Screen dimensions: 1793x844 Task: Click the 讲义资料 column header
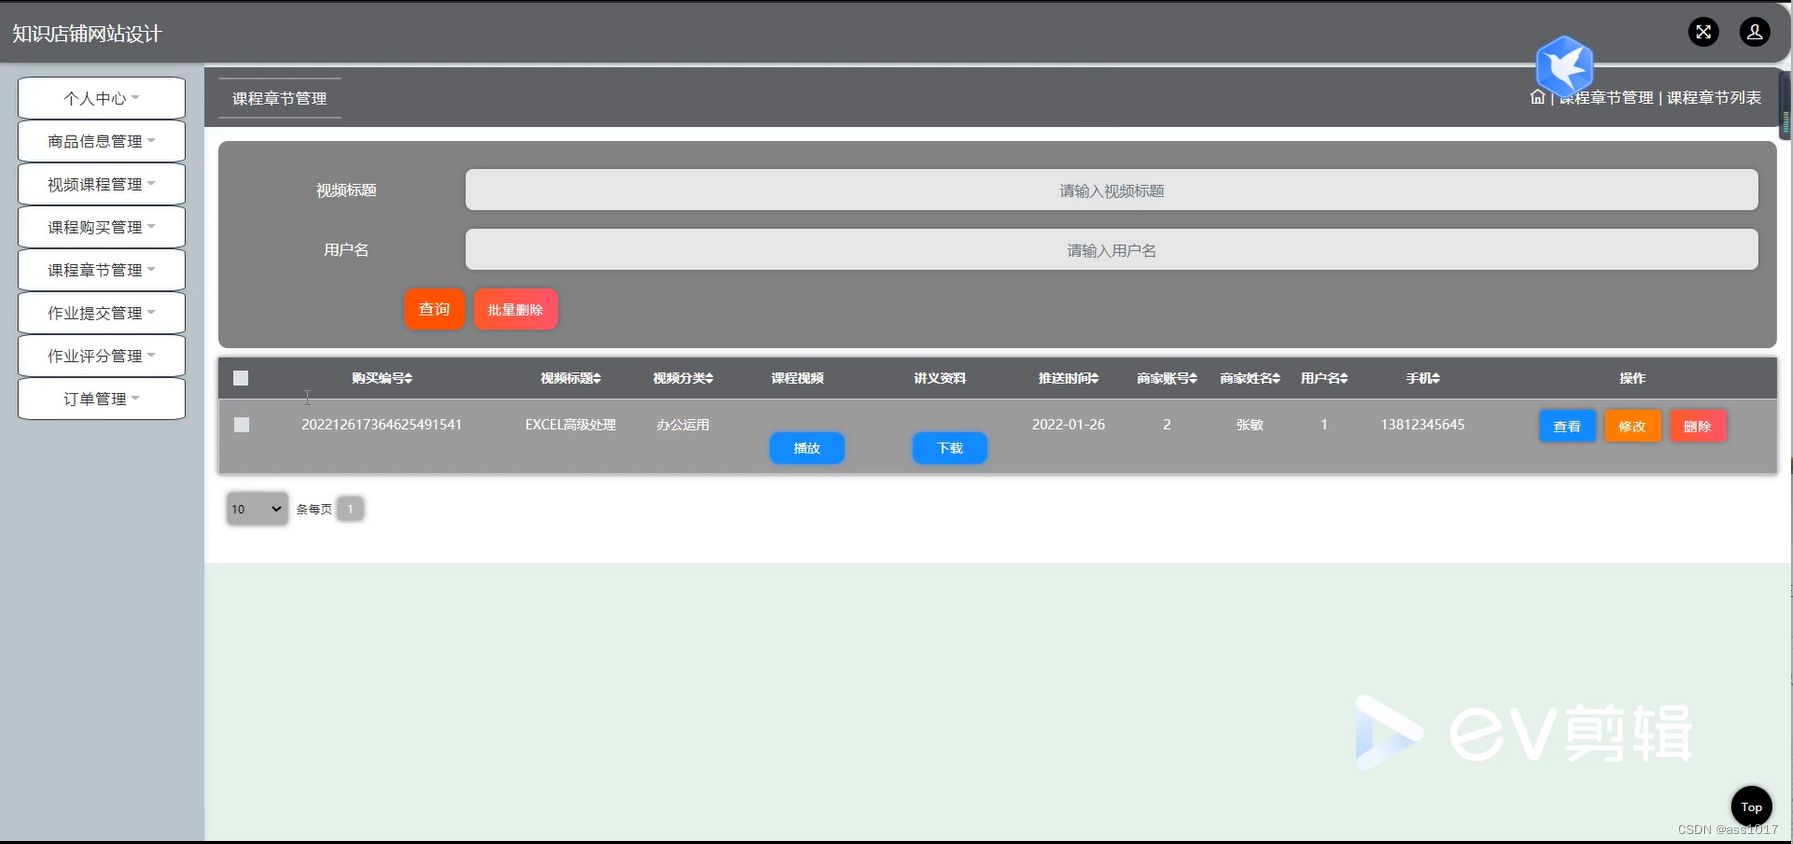point(940,378)
